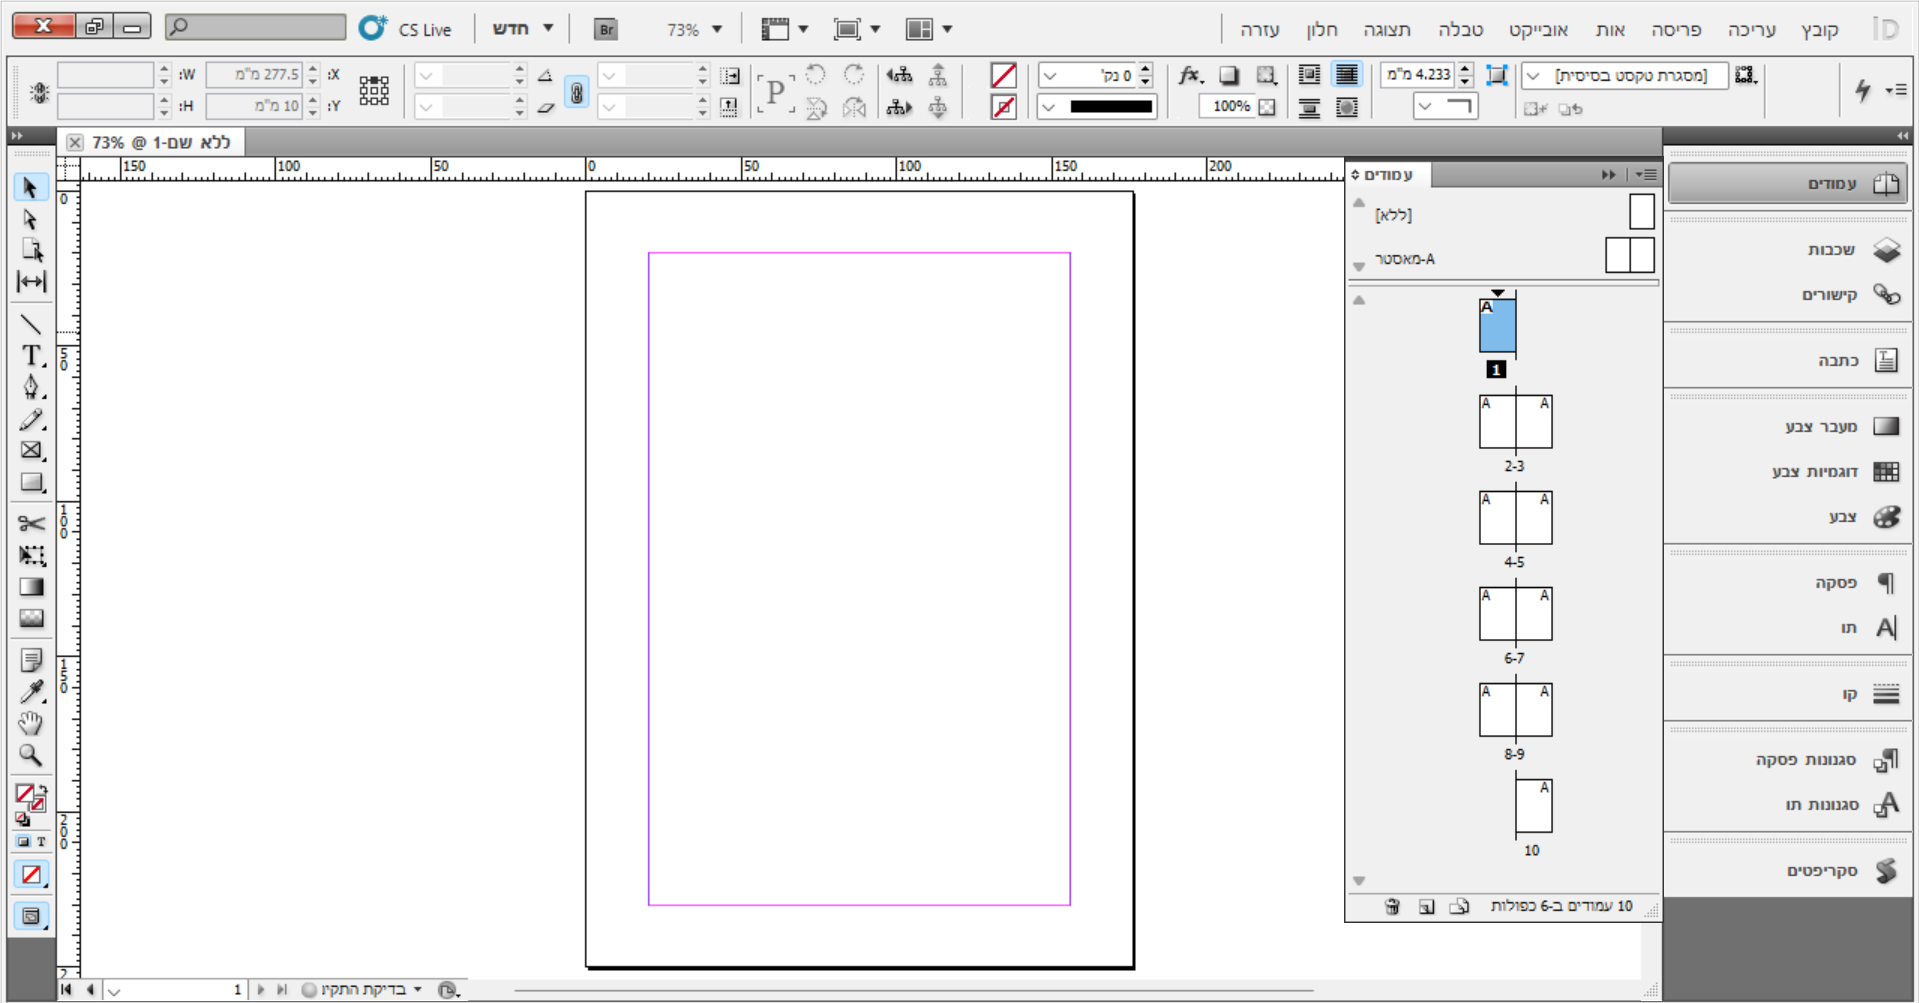Toggle the Apply None button in toolbox
Viewport: 1919px width, 1003px height.
pyautogui.click(x=31, y=874)
